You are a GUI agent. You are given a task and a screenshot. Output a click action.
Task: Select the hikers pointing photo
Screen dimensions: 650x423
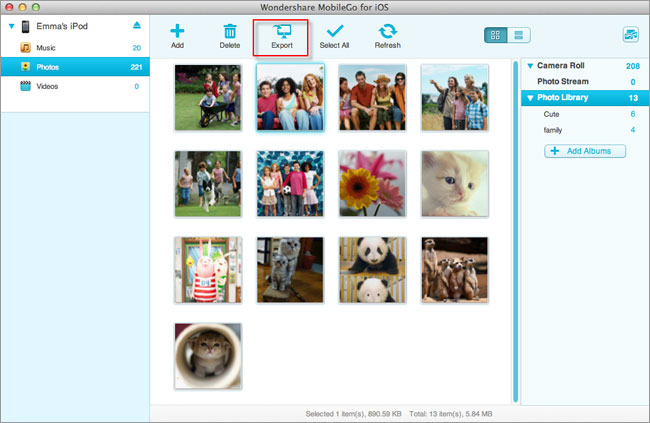pyautogui.click(x=455, y=97)
